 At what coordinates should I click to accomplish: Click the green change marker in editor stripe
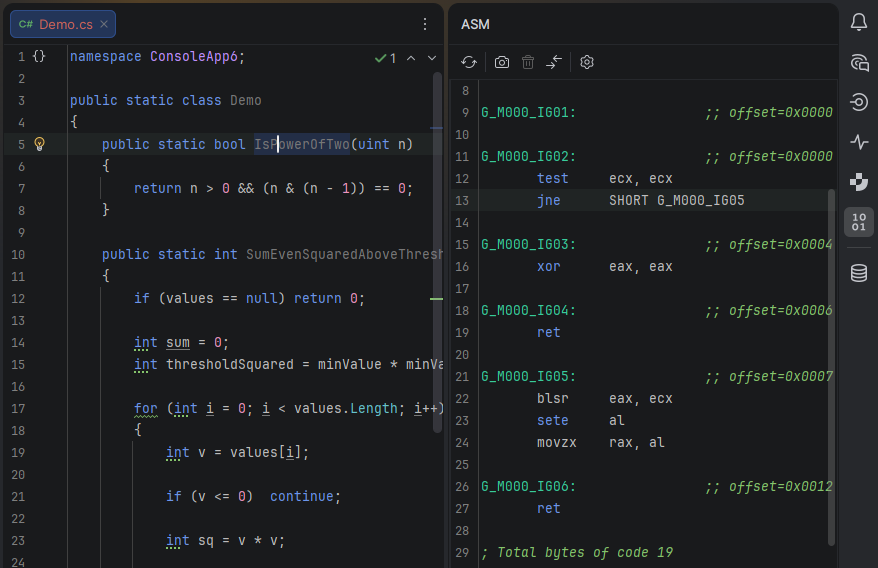point(436,299)
